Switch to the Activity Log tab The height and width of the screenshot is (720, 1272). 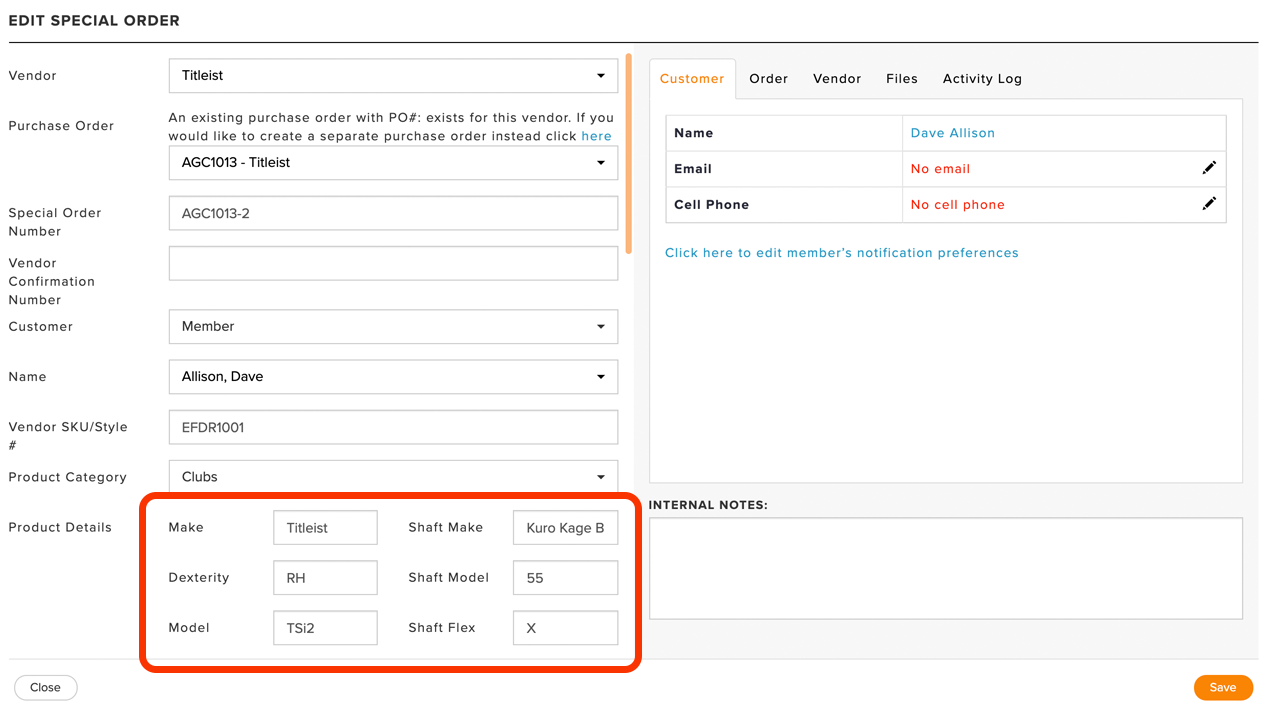[982, 79]
